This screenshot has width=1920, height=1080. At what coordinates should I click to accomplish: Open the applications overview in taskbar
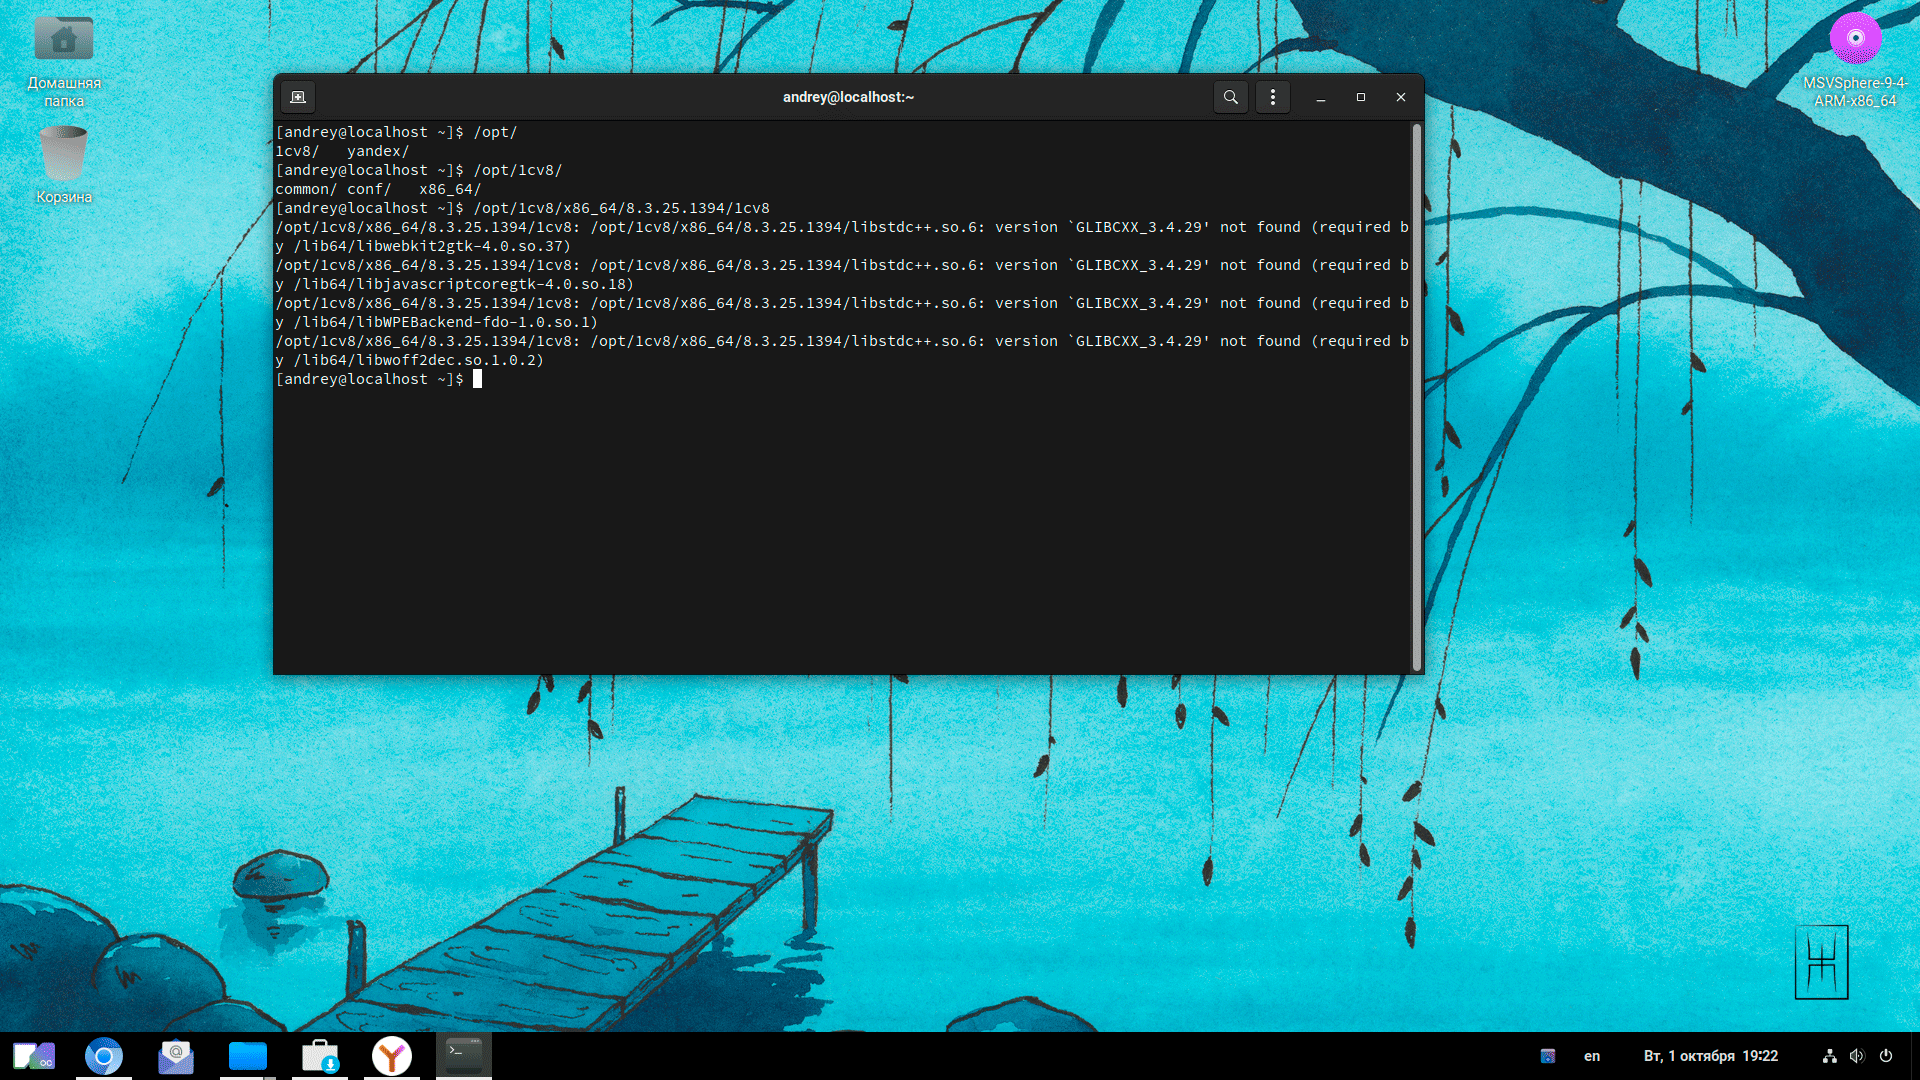point(34,1056)
